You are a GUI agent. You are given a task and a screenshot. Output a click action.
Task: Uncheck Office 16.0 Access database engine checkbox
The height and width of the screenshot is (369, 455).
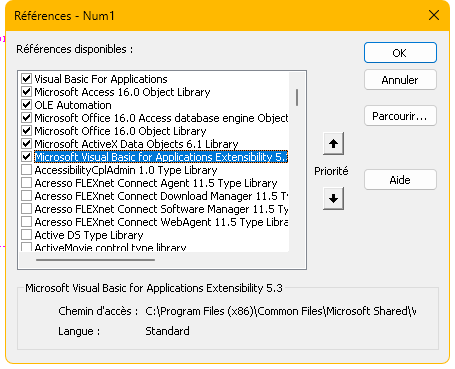[x=26, y=118]
